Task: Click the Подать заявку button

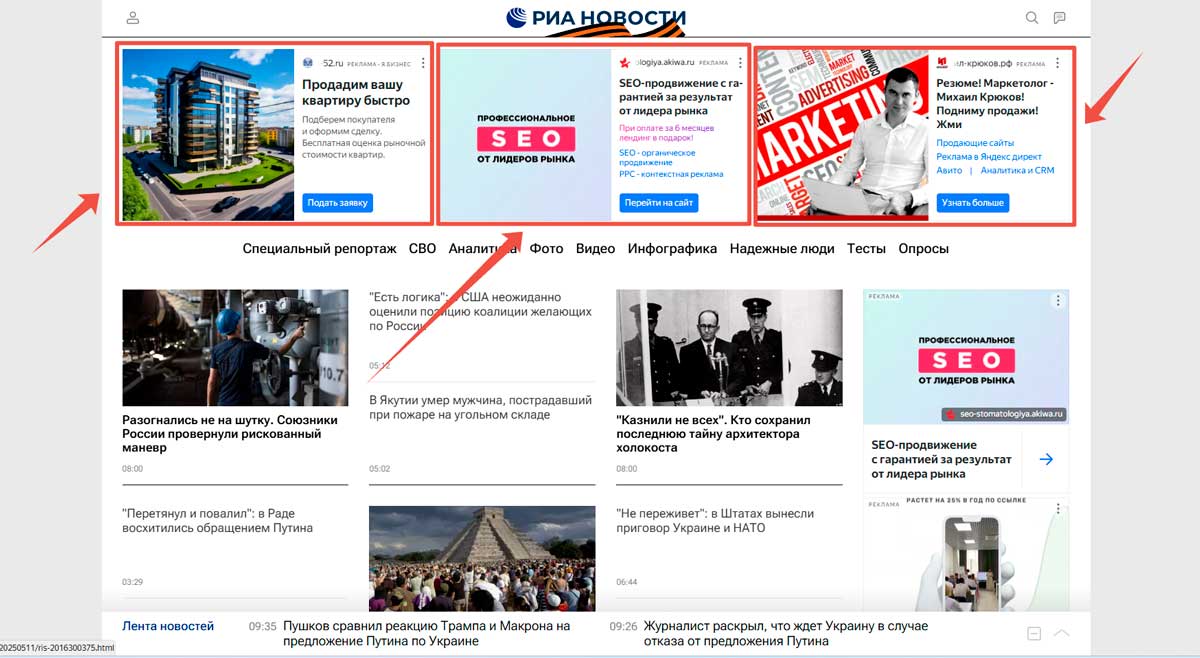Action: click(x=338, y=203)
